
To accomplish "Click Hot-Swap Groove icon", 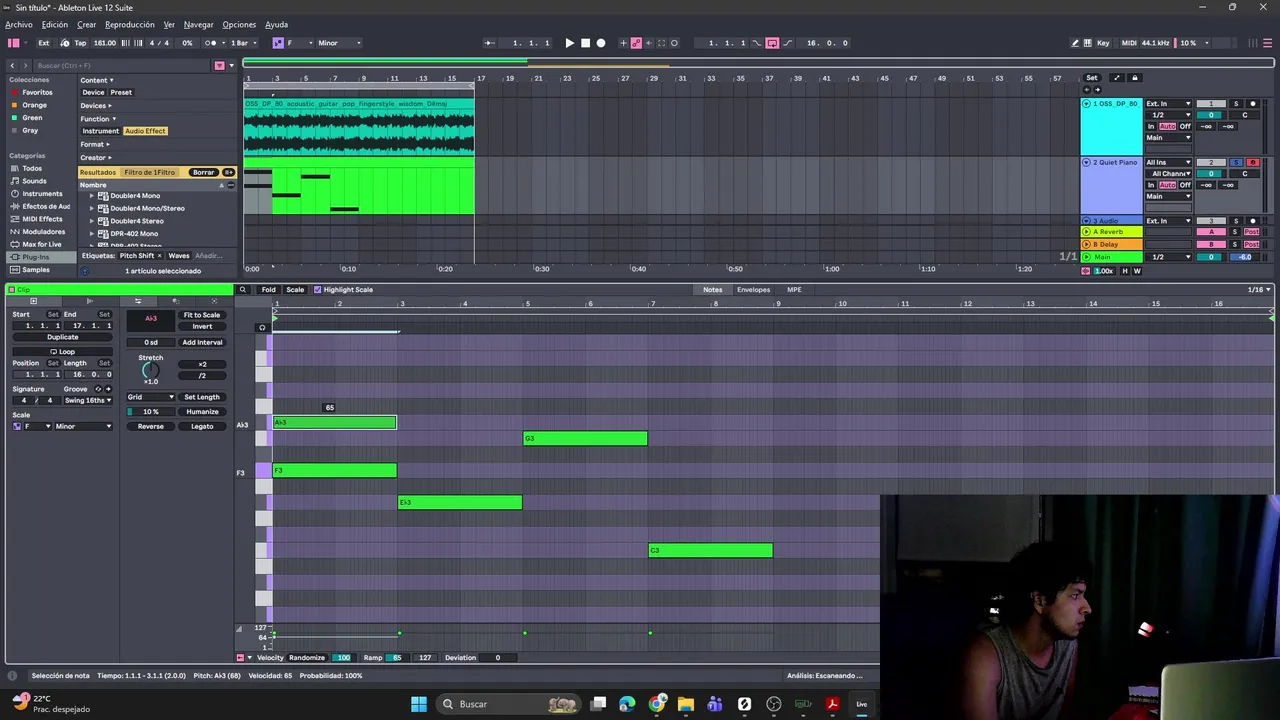I will click(x=98, y=389).
